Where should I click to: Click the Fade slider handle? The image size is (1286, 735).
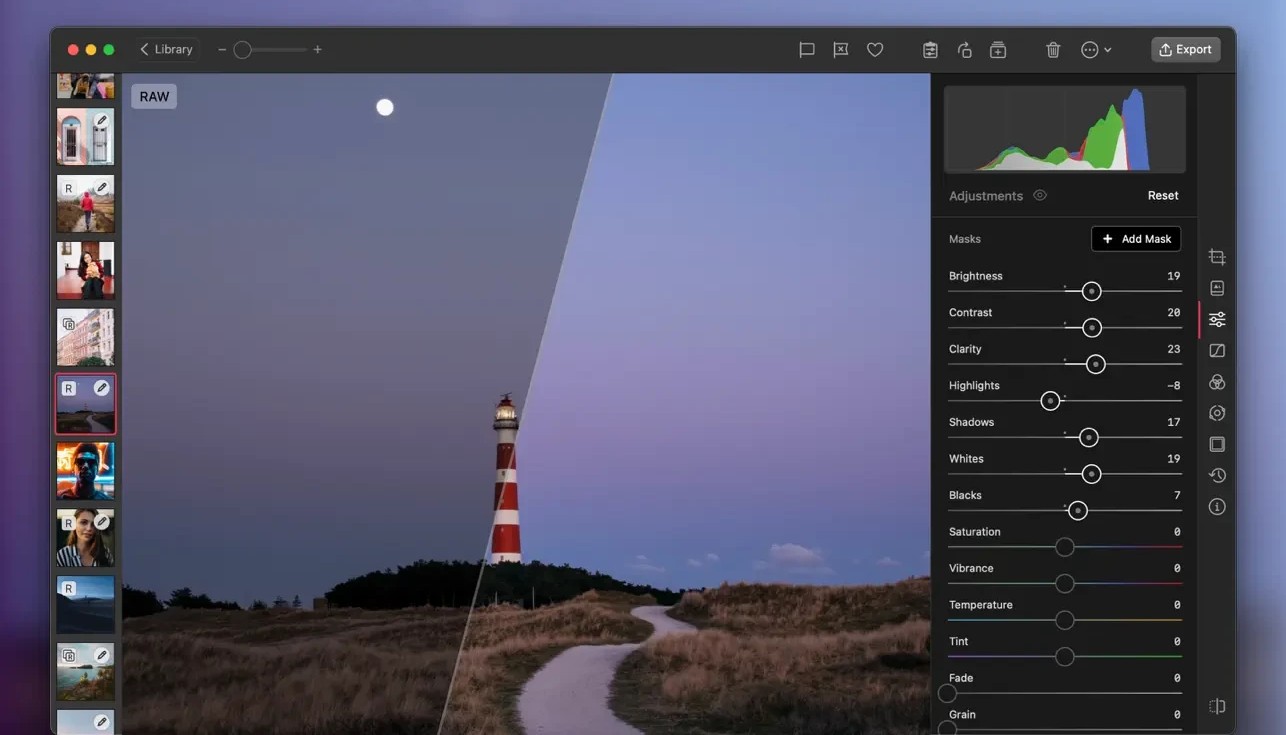pos(947,693)
